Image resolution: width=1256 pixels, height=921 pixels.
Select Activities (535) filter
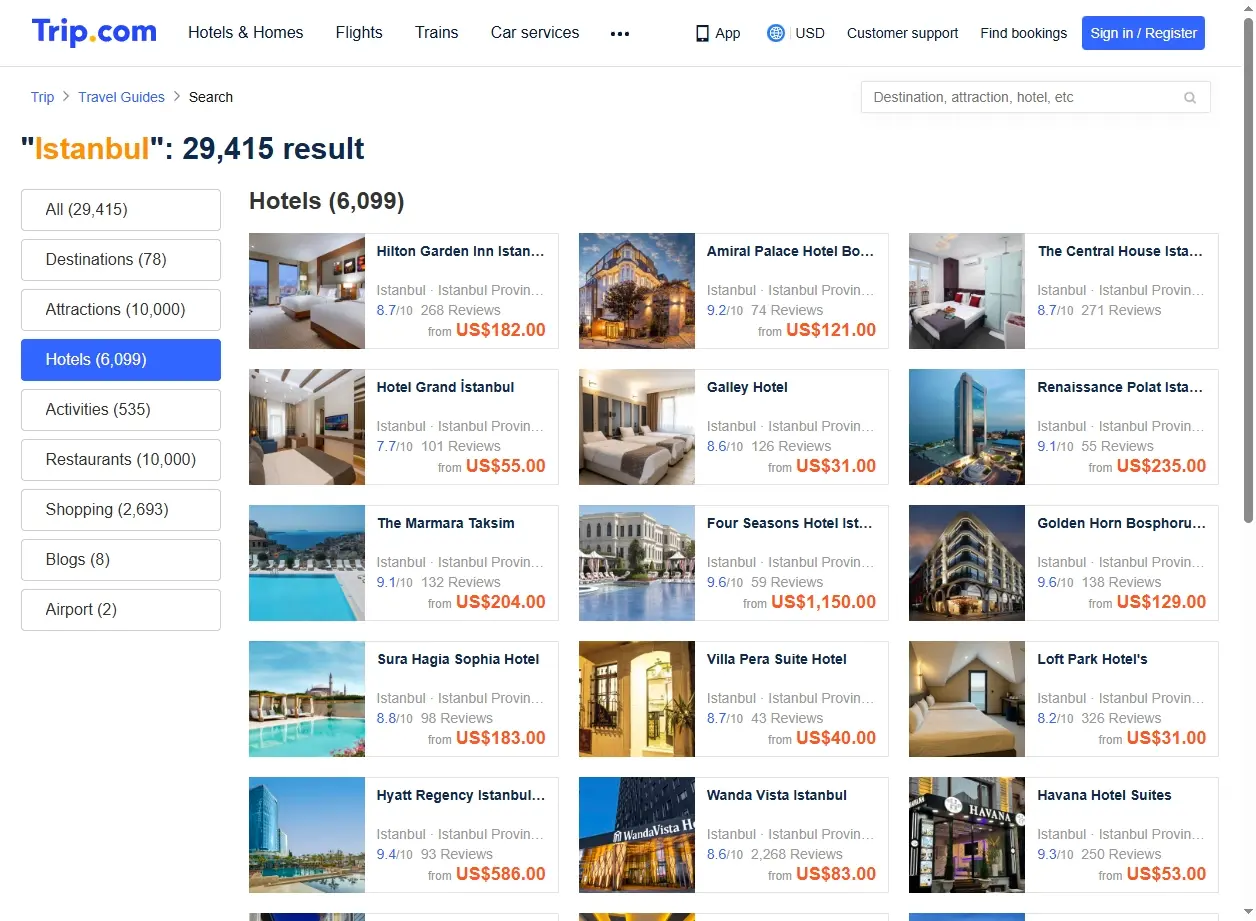pyautogui.click(x=121, y=410)
